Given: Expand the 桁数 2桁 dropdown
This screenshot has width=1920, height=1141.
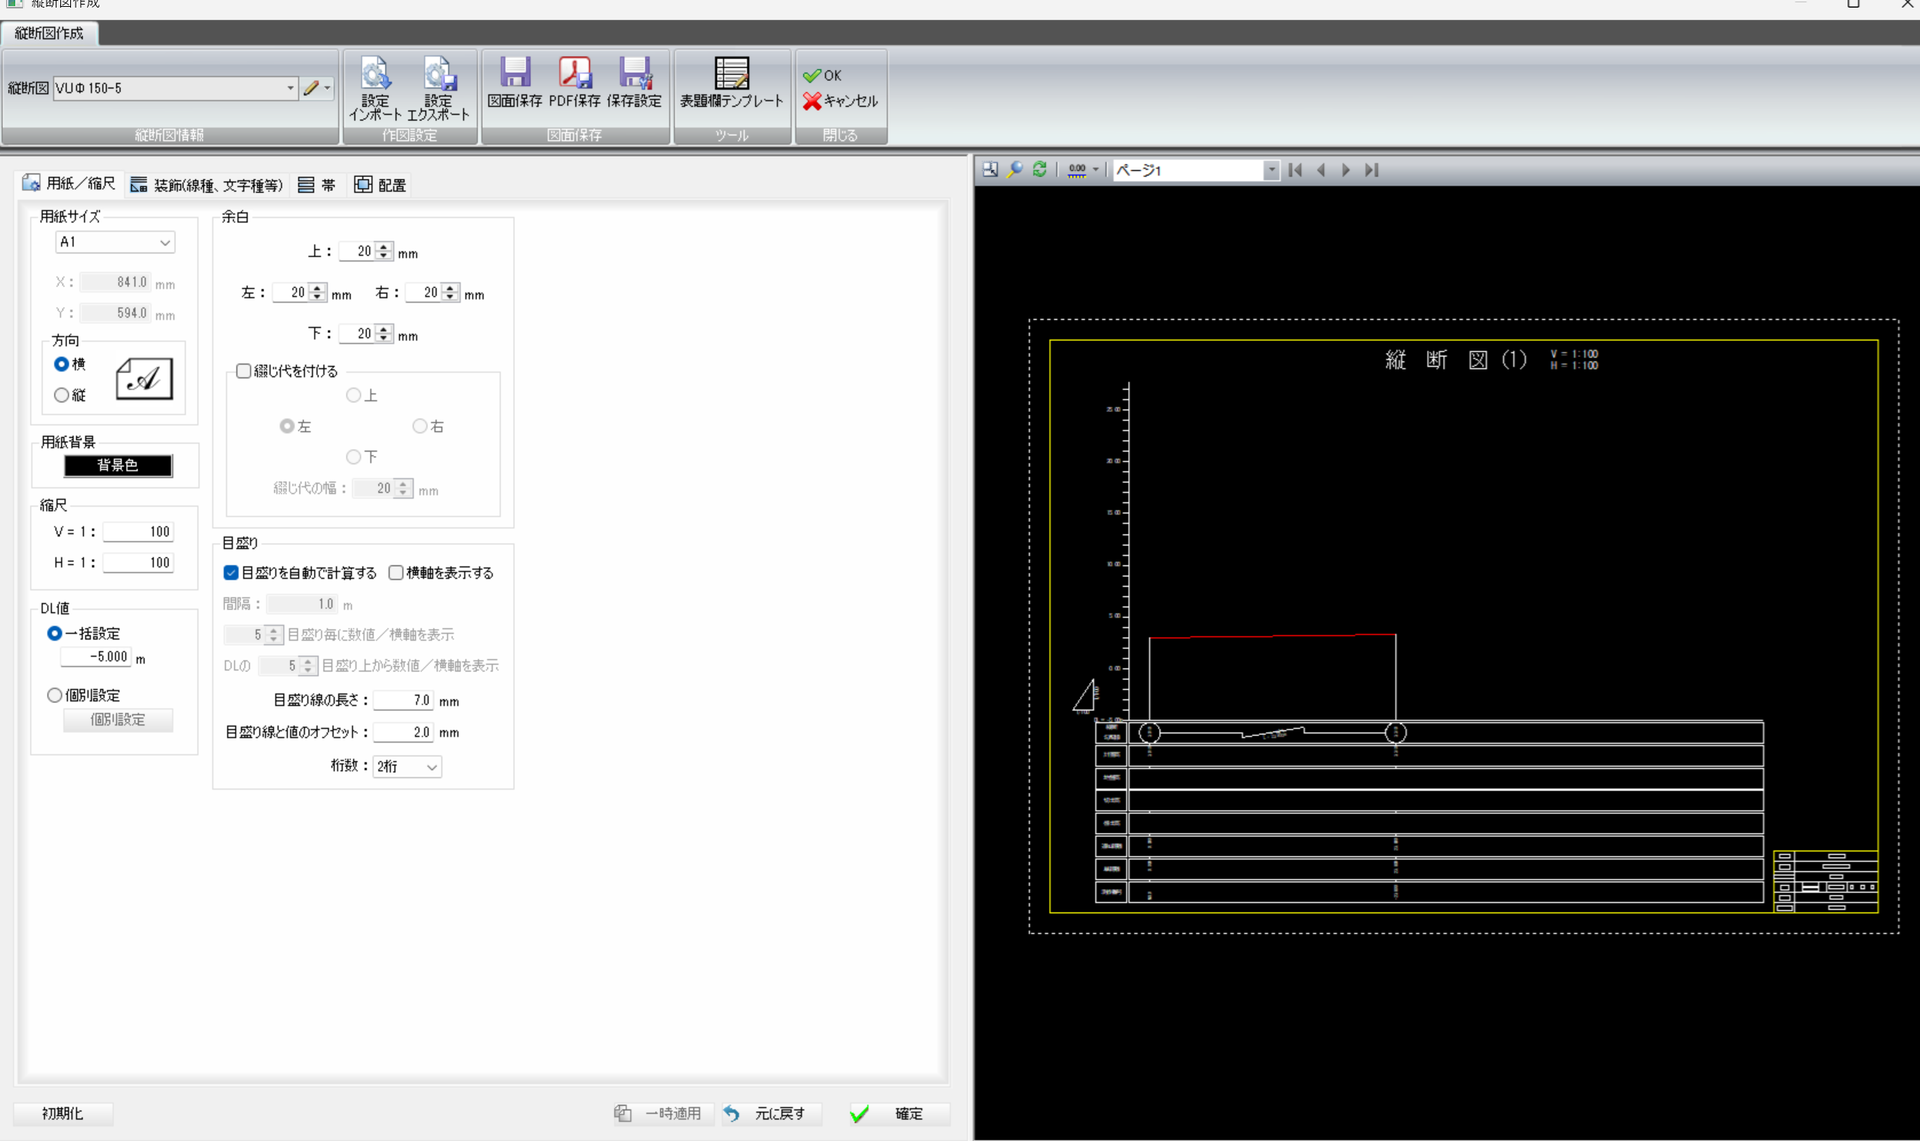Looking at the screenshot, I should click(407, 767).
